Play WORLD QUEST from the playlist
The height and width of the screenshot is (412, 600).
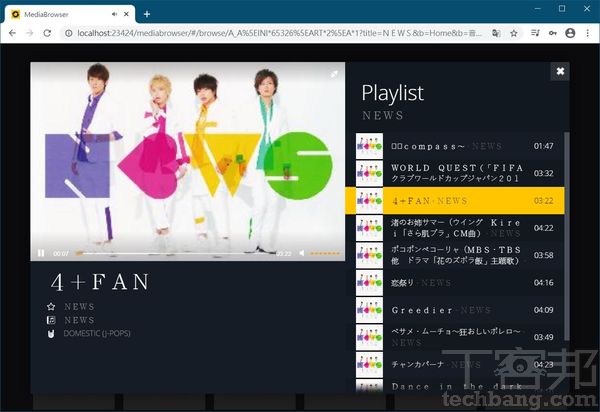457,172
